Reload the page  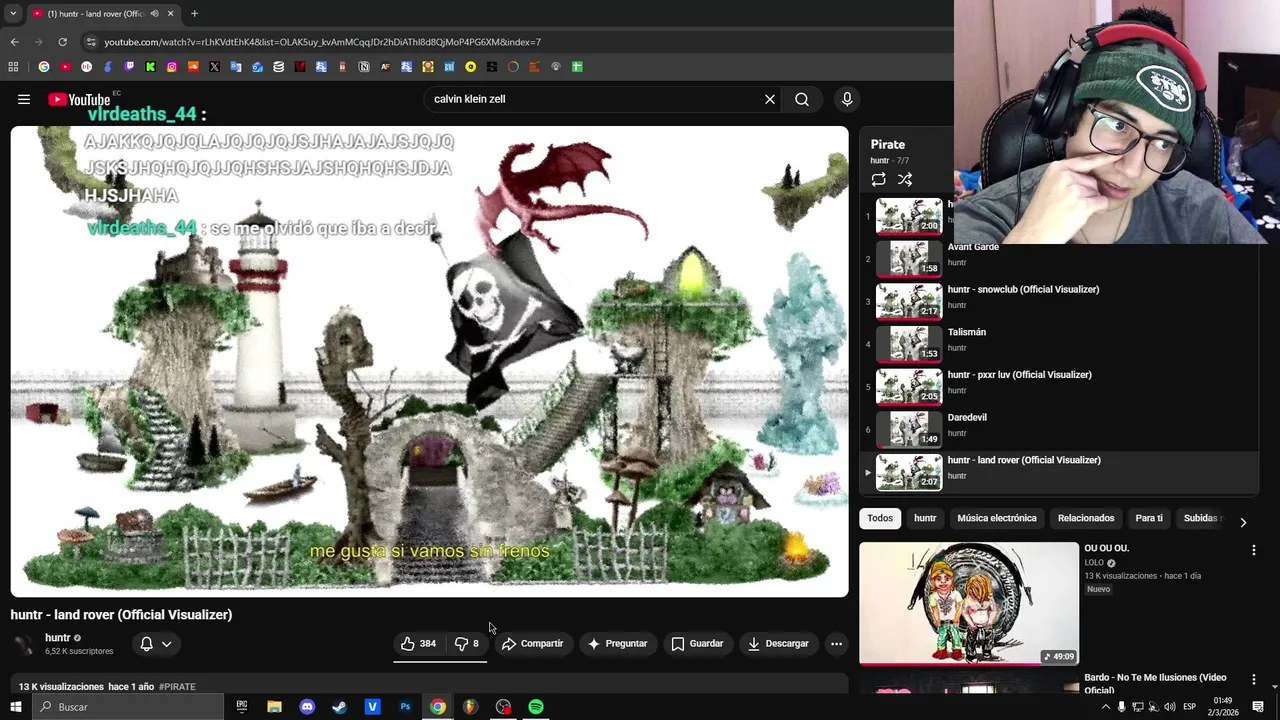point(62,42)
